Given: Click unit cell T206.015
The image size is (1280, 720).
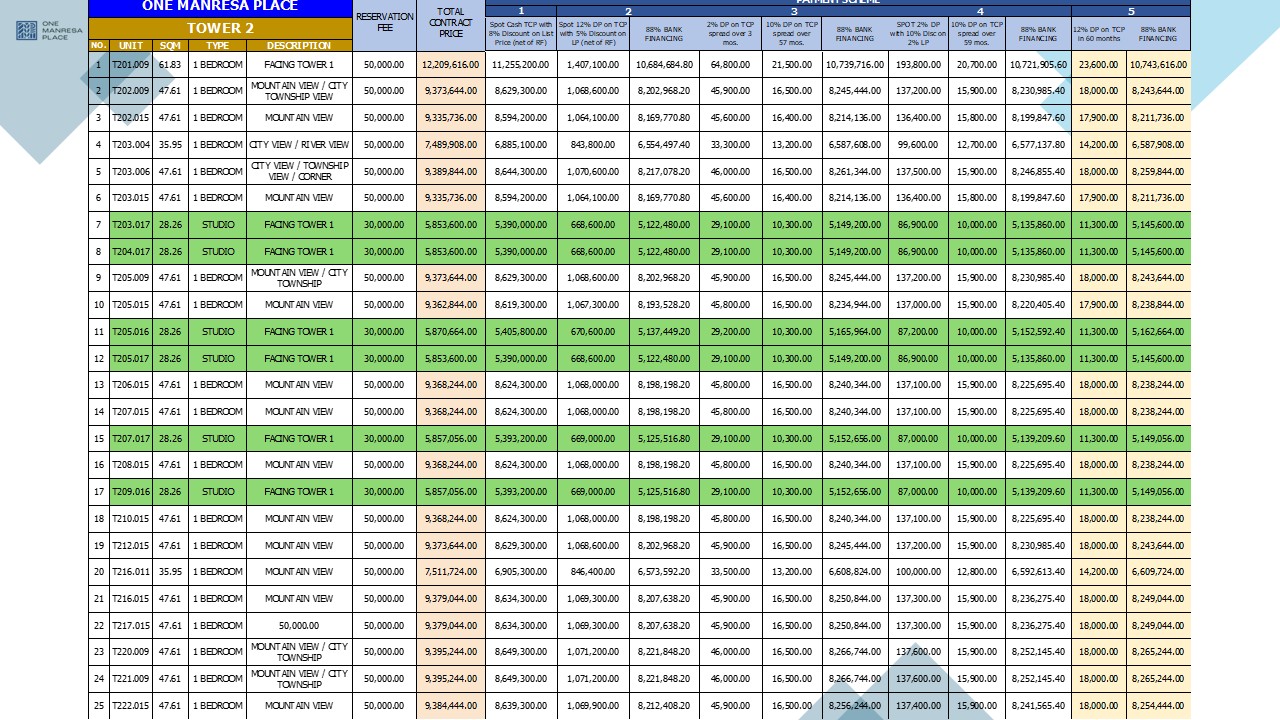Looking at the screenshot, I should [131, 385].
